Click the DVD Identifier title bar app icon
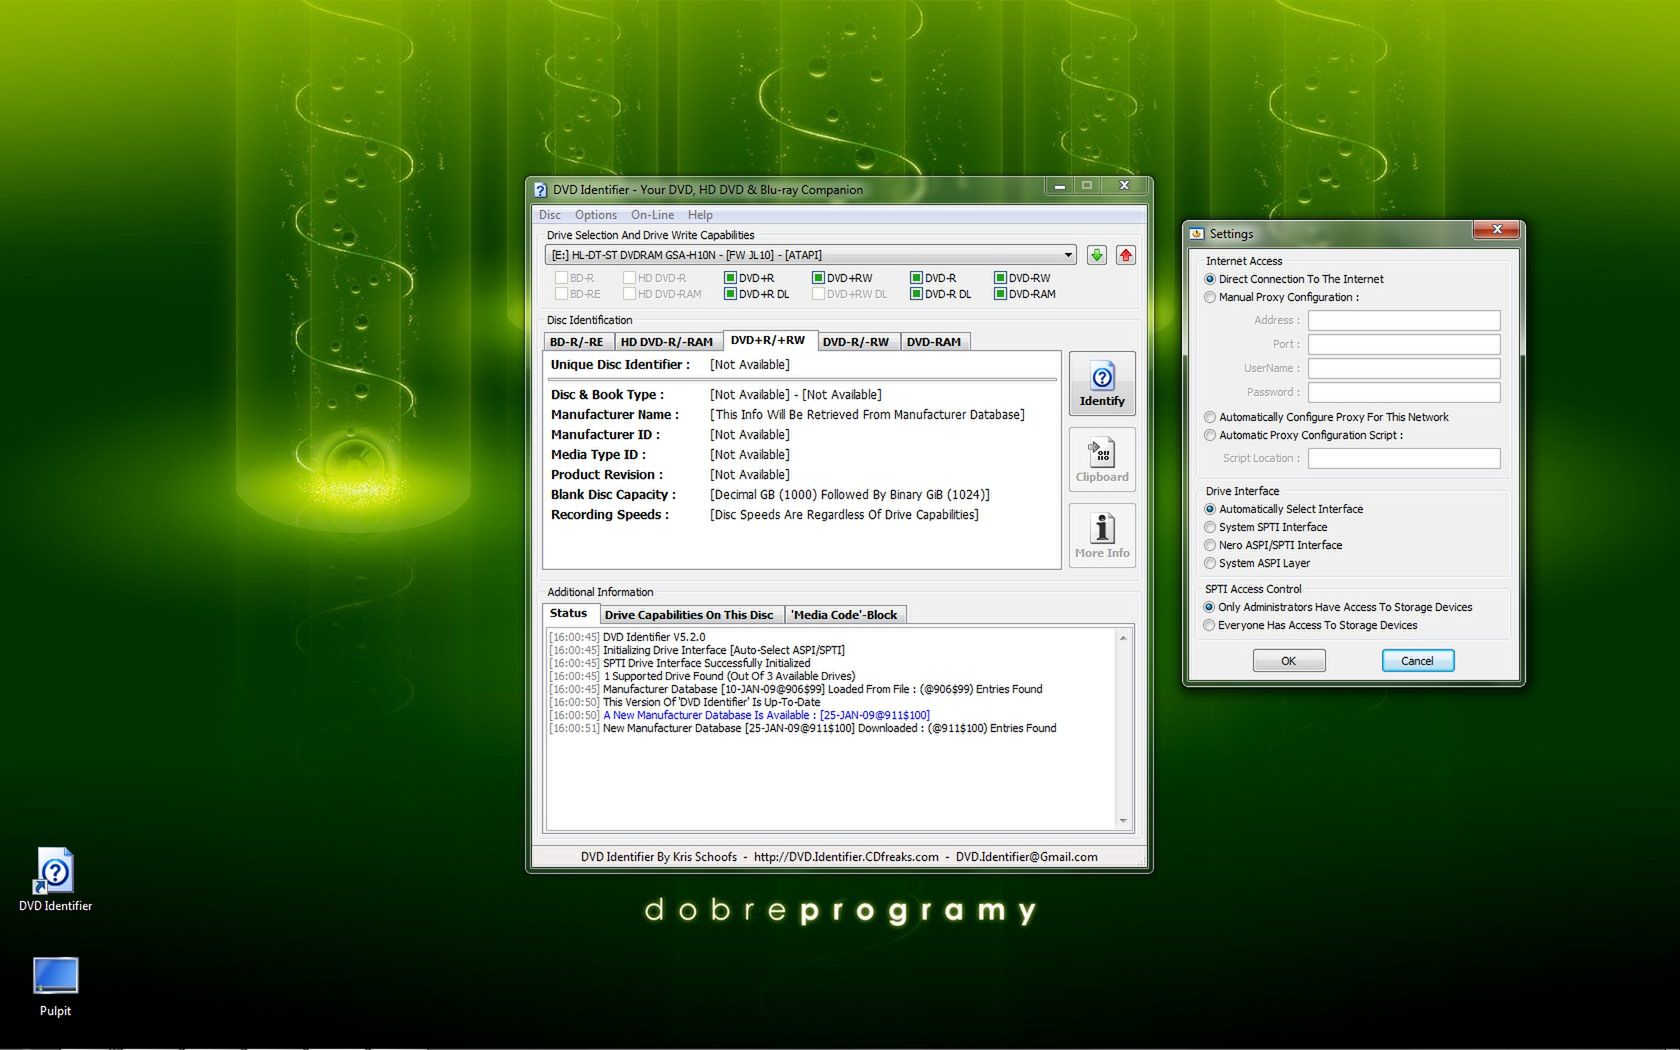 tap(541, 189)
